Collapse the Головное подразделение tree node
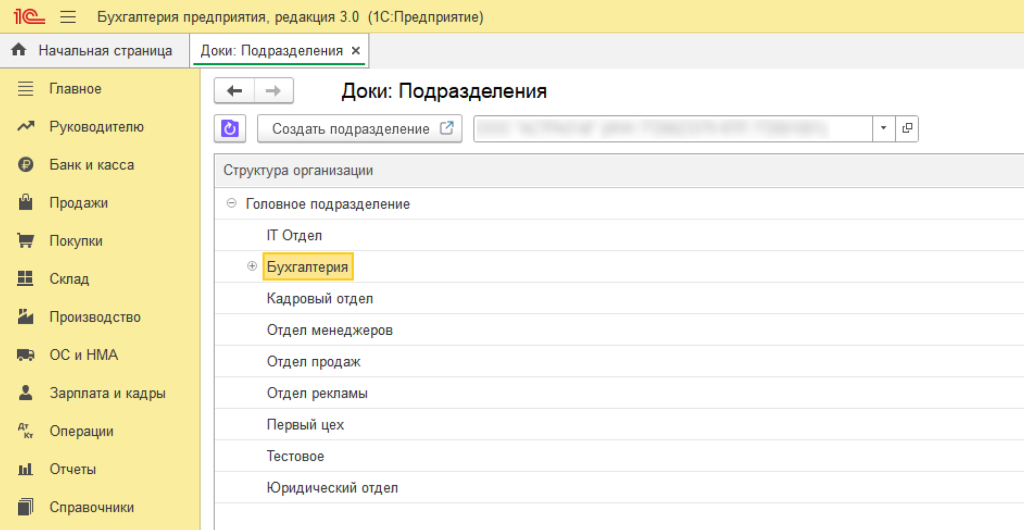The height and width of the screenshot is (530, 1024). (232, 204)
